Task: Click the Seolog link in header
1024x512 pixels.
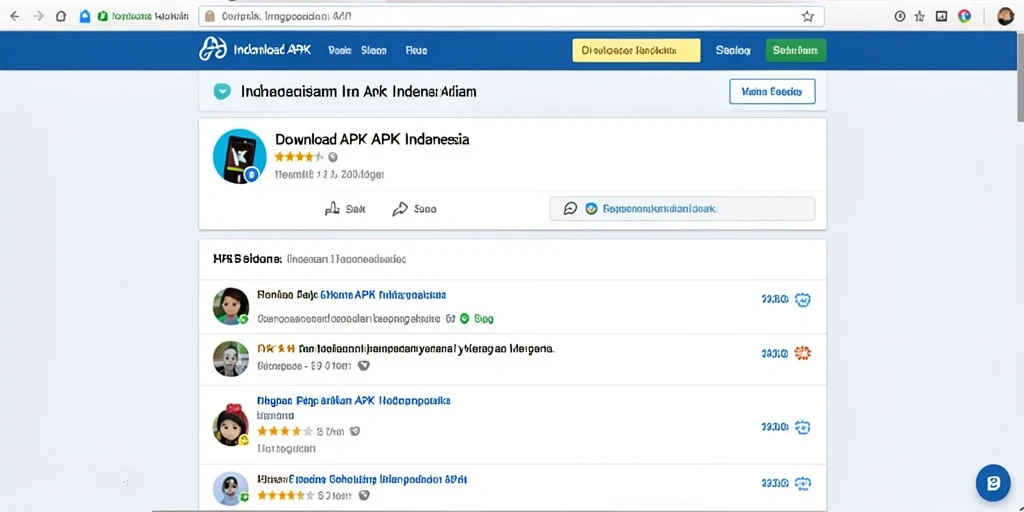Action: [733, 50]
